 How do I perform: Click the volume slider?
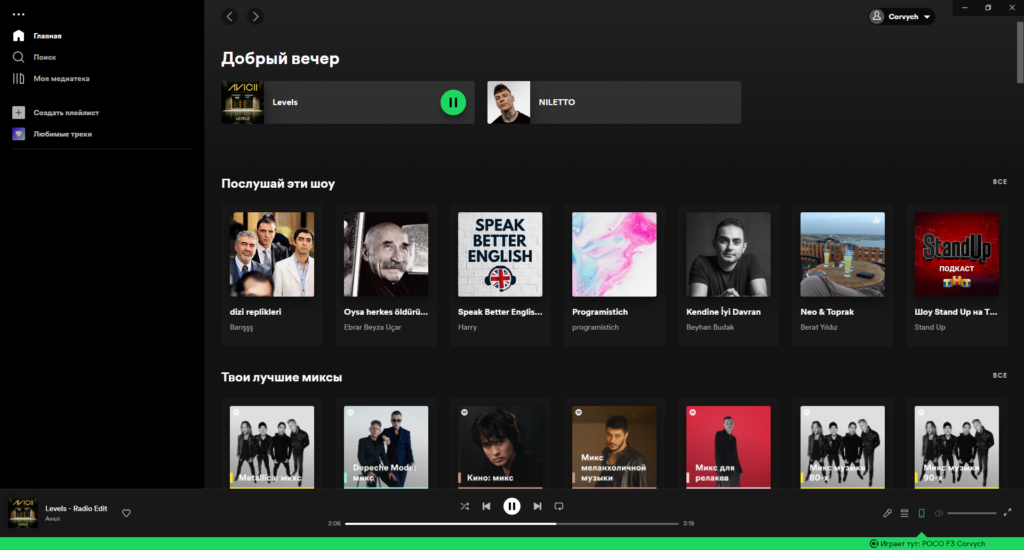pyautogui.click(x=972, y=513)
